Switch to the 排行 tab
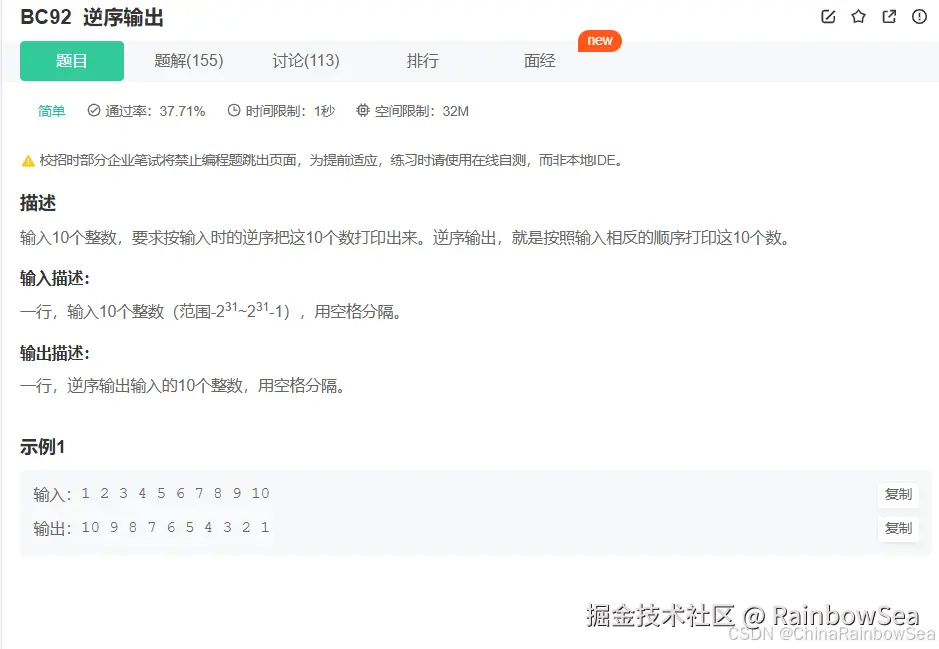Screen dimensions: 939x649 click(422, 60)
